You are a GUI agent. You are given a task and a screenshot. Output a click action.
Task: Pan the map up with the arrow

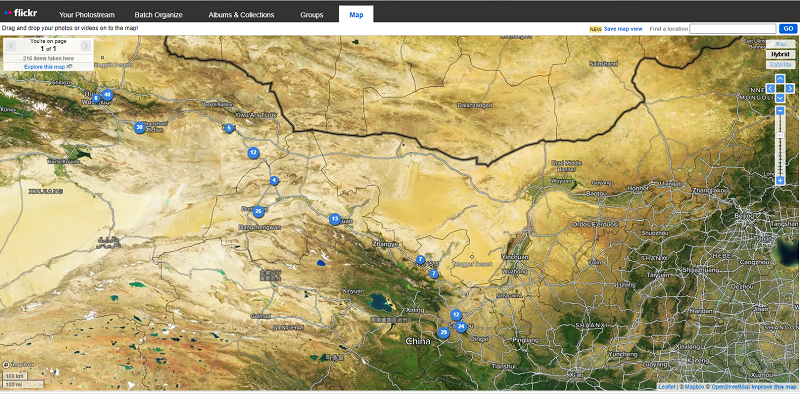[x=780, y=79]
